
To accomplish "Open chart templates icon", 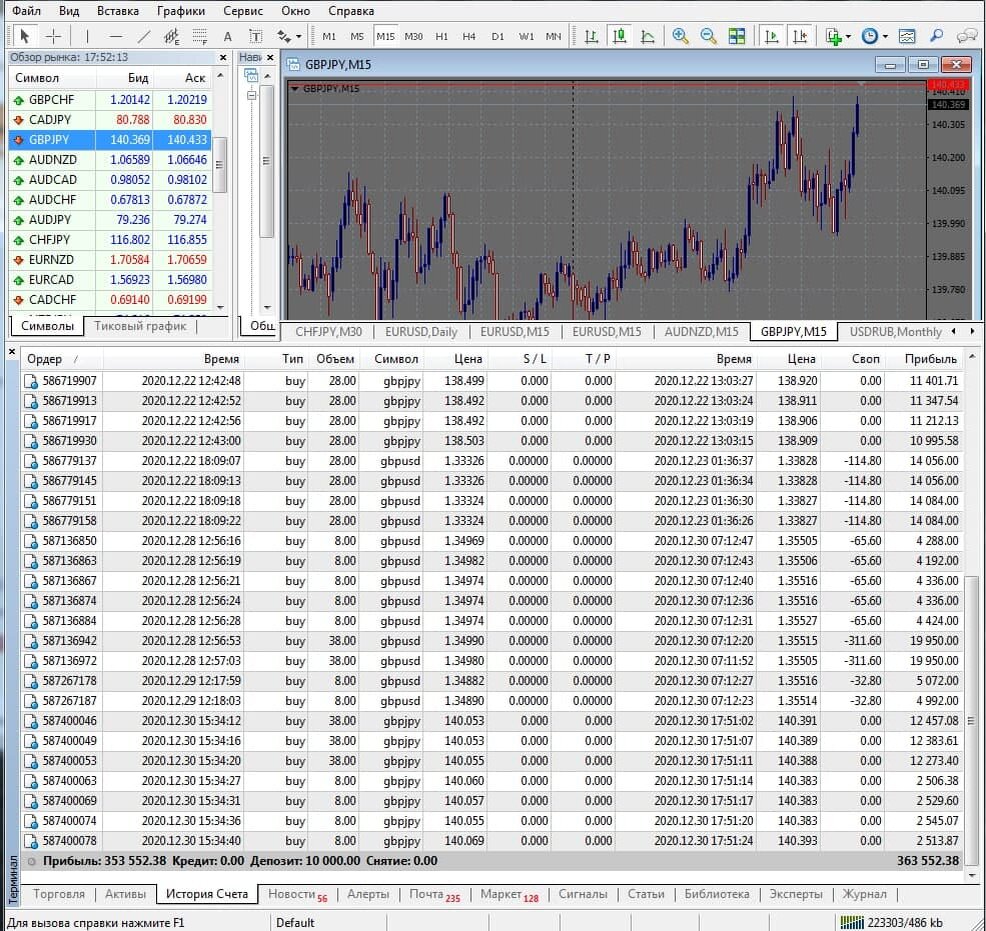I will pos(907,36).
